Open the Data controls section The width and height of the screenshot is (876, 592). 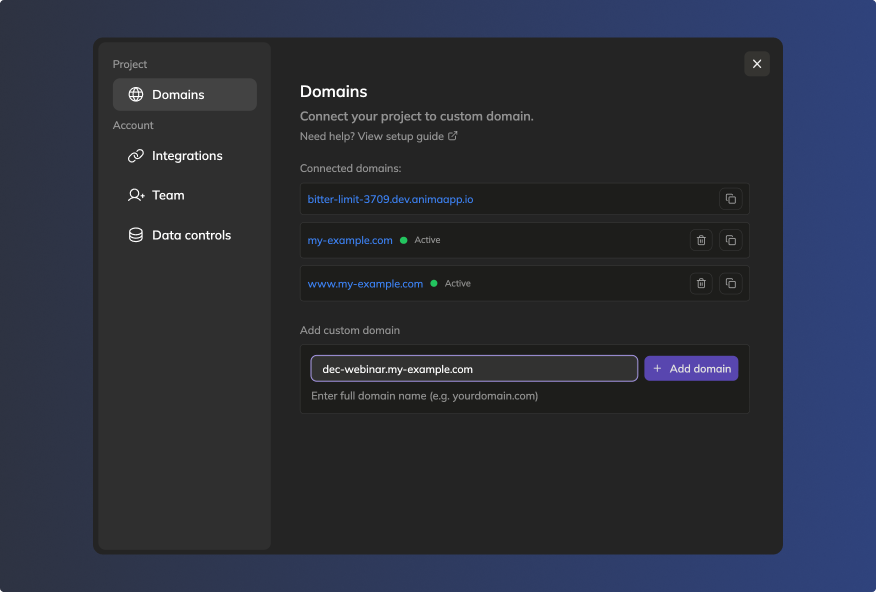(185, 235)
